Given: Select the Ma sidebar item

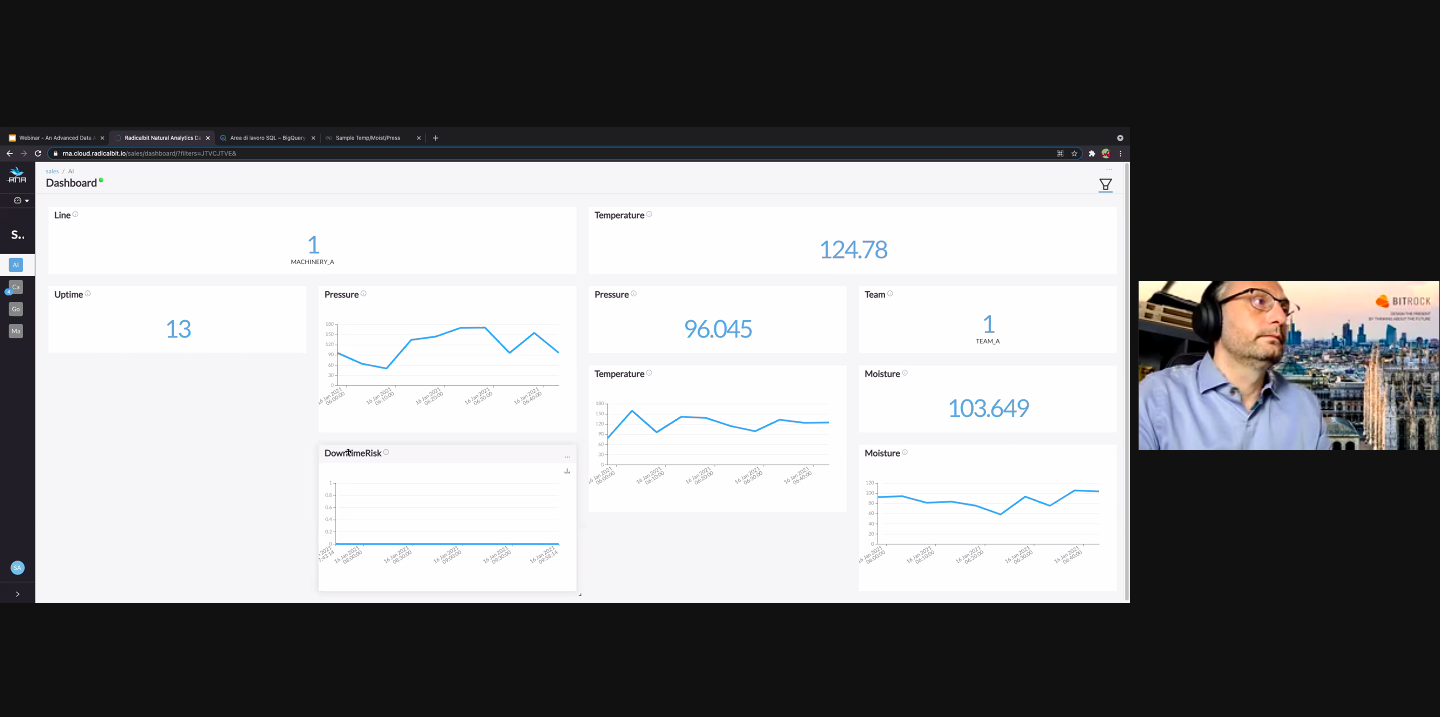Looking at the screenshot, I should [16, 331].
